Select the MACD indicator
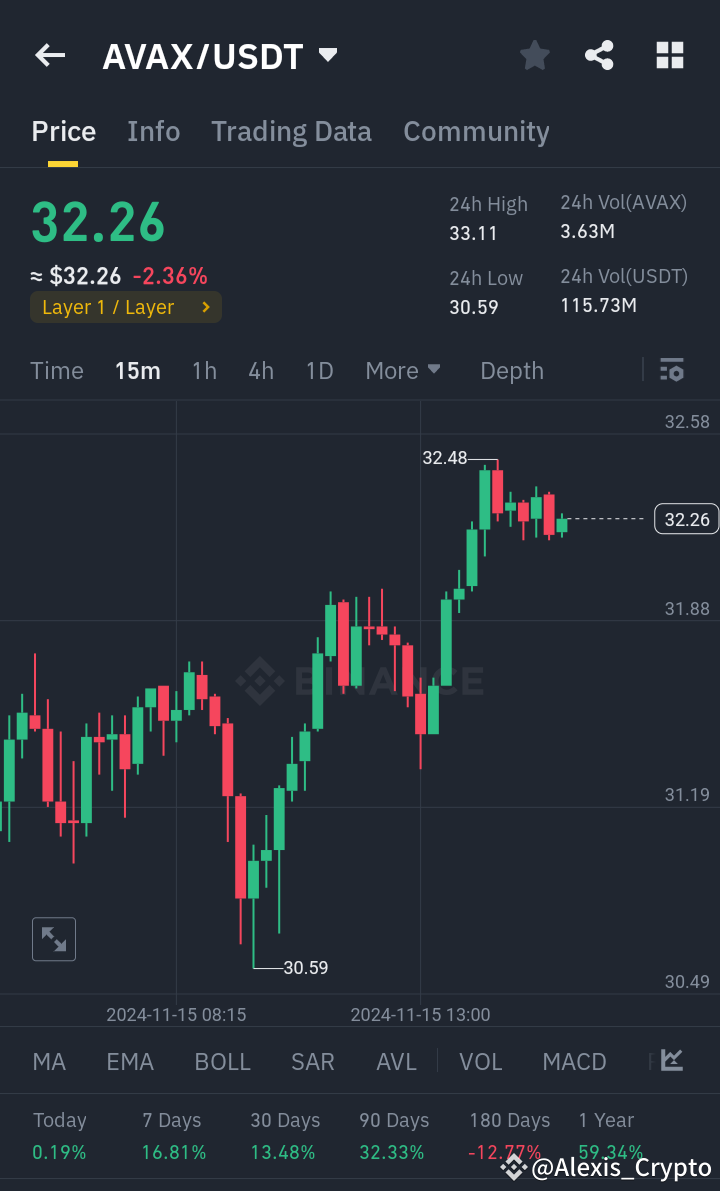Viewport: 720px width, 1191px height. click(574, 1061)
